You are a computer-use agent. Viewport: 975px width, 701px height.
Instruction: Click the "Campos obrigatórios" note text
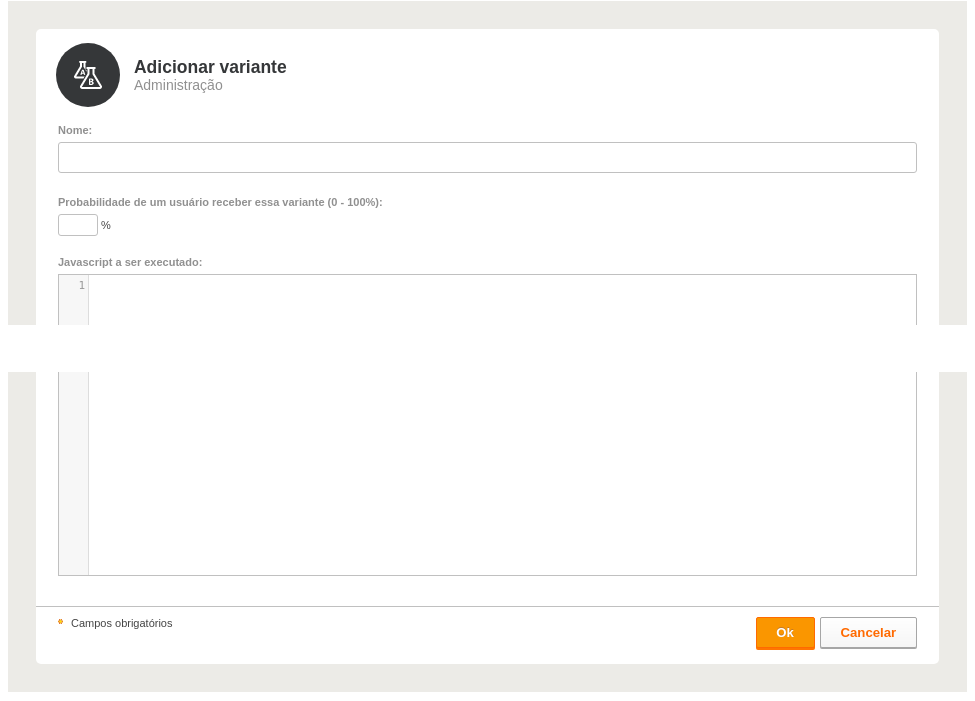coord(121,623)
